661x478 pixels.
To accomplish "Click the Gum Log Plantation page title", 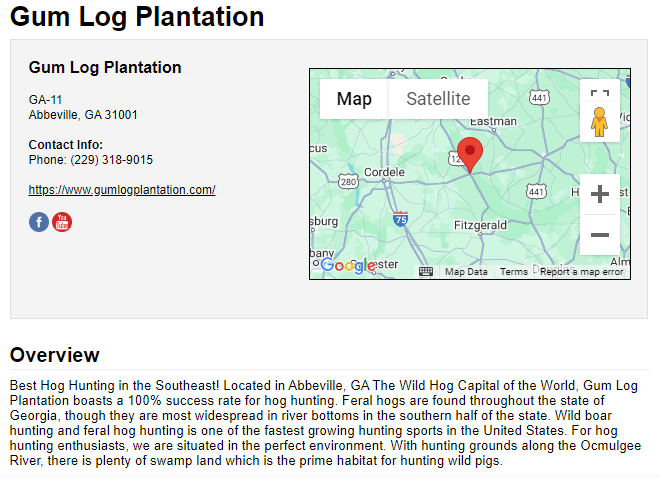I will (137, 17).
